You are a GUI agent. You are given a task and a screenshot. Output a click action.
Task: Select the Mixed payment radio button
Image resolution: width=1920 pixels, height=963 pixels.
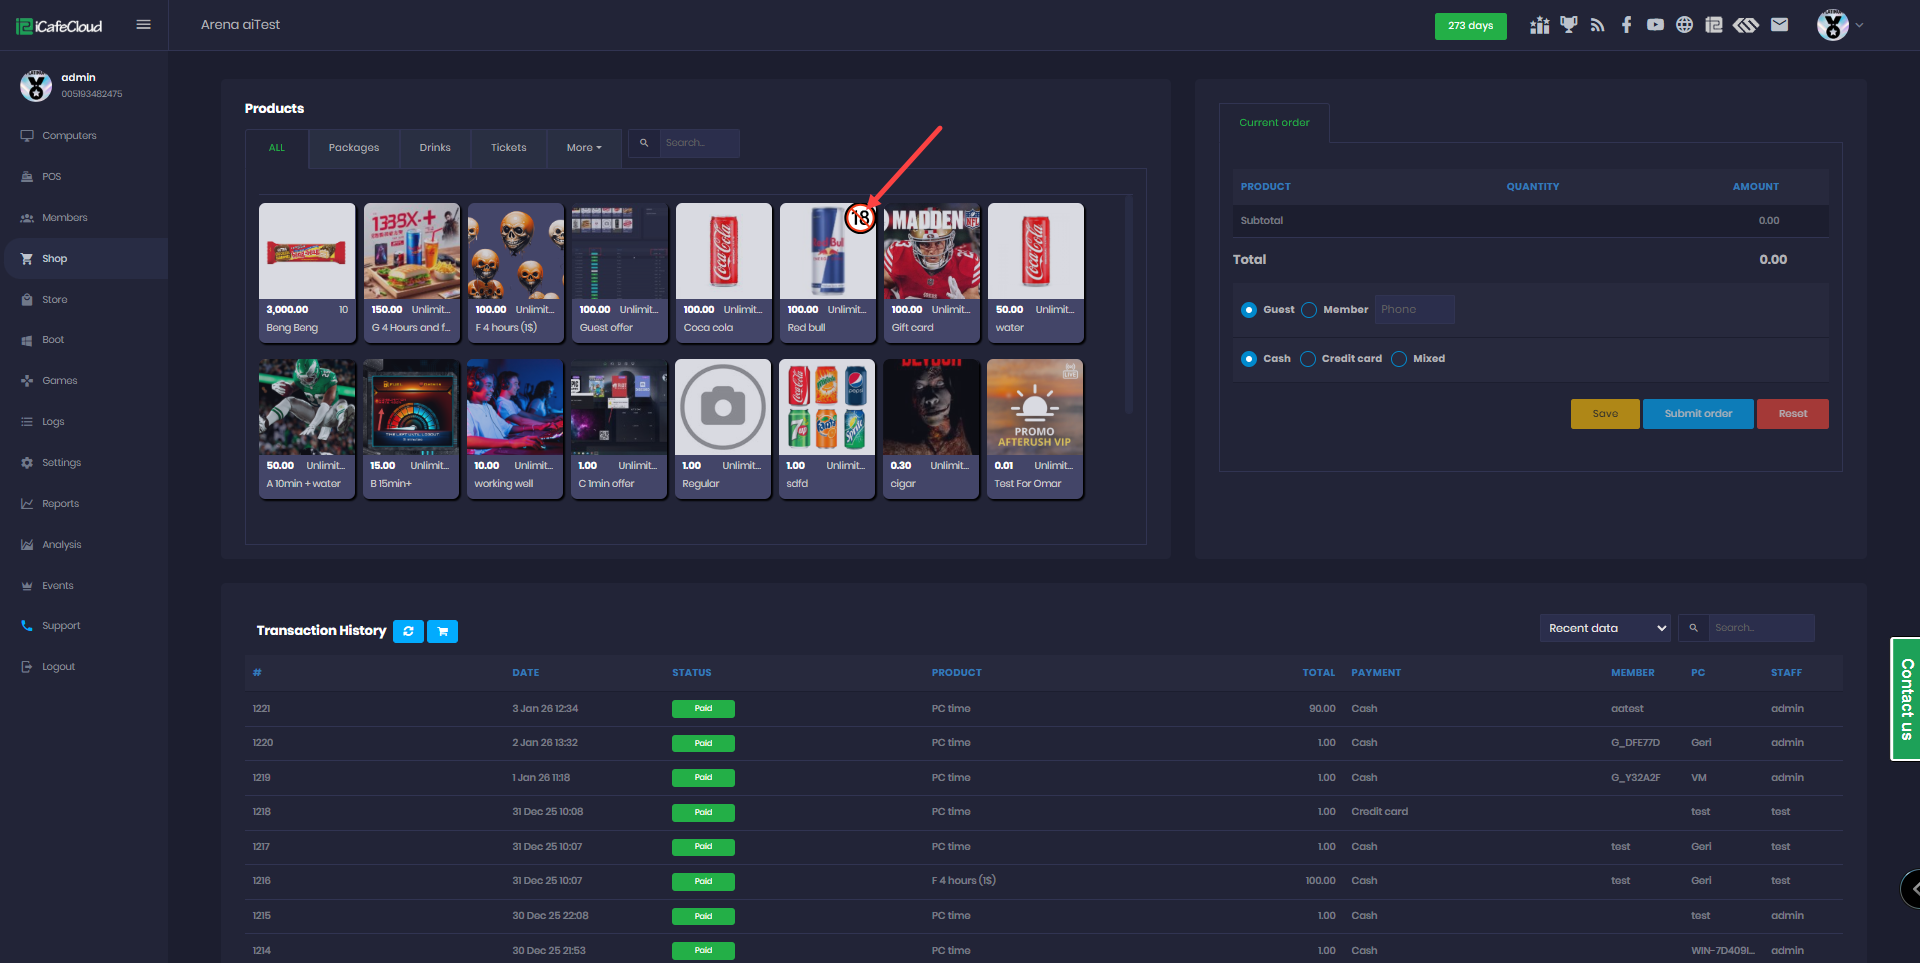pyautogui.click(x=1399, y=359)
